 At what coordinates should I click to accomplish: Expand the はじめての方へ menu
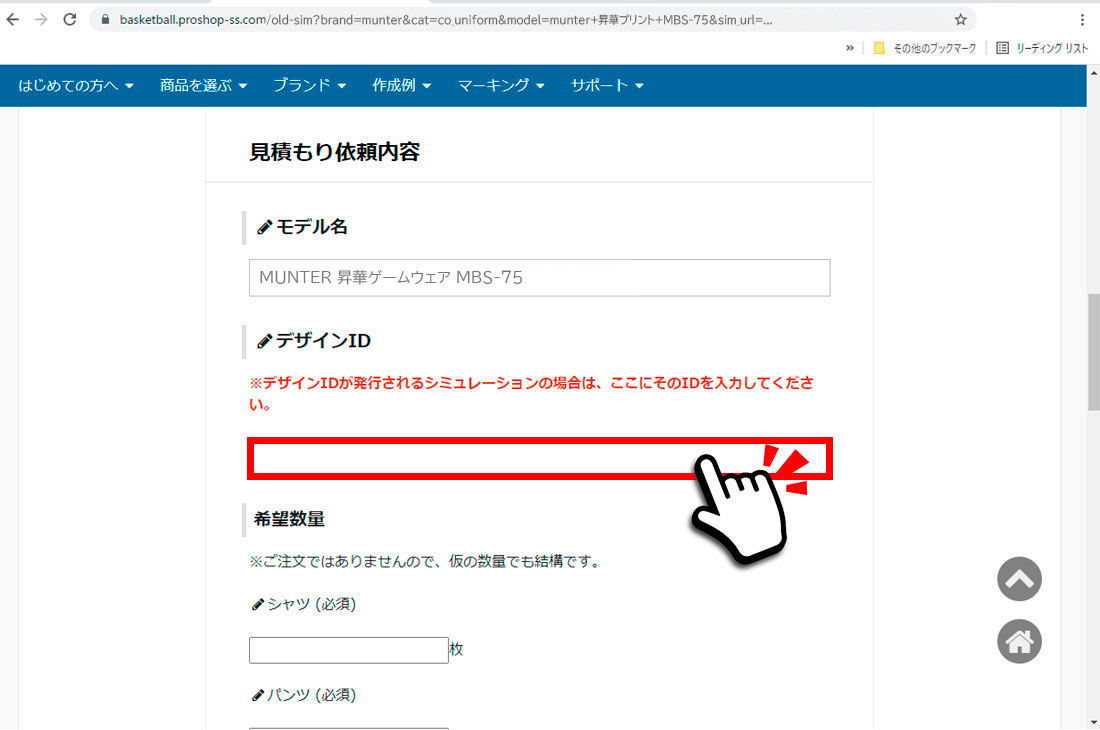click(x=76, y=86)
